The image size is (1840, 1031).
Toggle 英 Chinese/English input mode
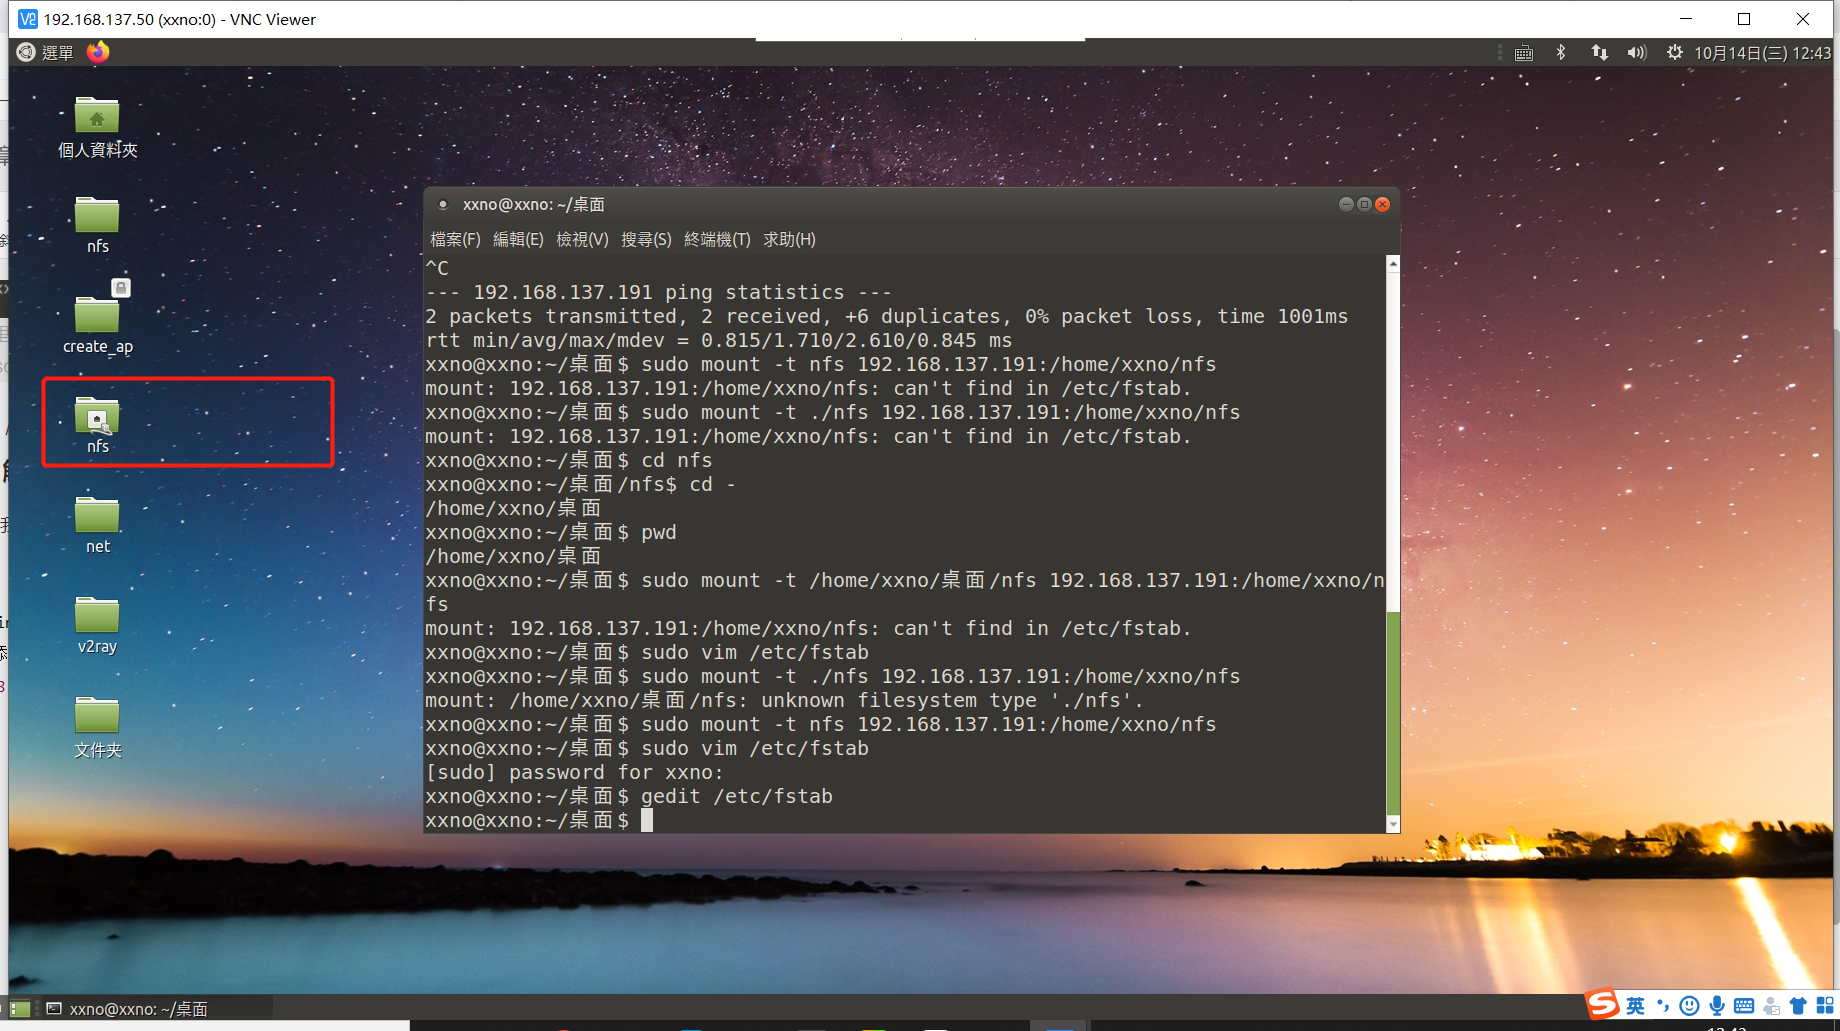(x=1635, y=1005)
